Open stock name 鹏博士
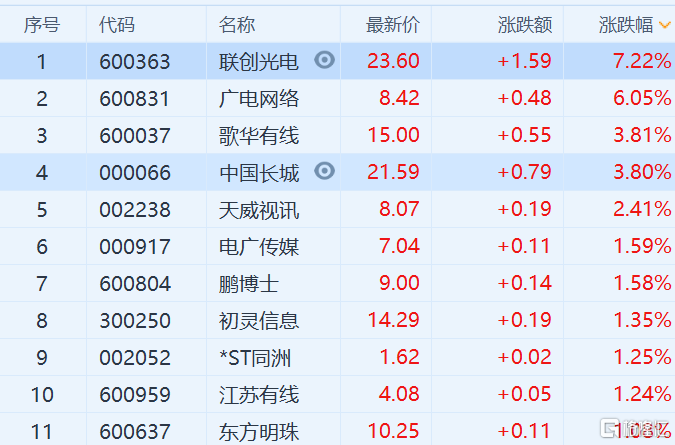Viewport: 675px width, 445px height. tap(248, 284)
